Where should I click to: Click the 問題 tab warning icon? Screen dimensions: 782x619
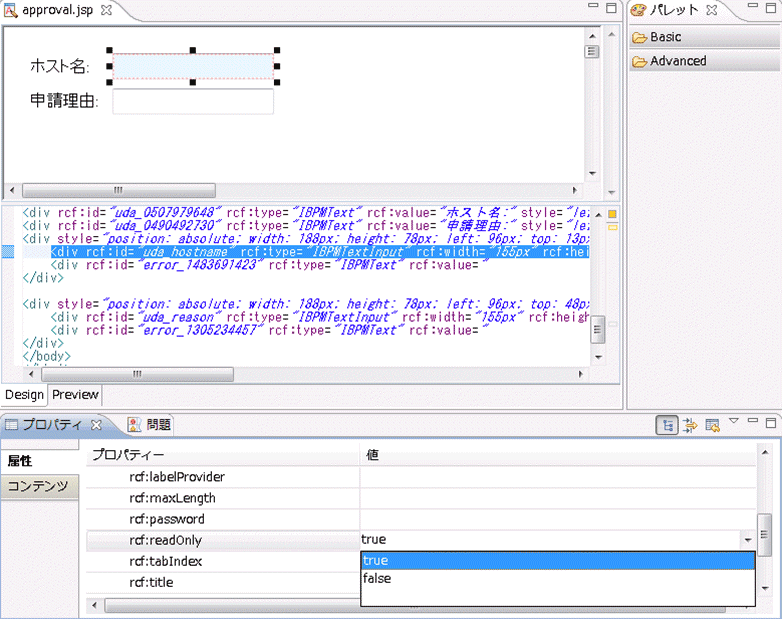click(134, 424)
